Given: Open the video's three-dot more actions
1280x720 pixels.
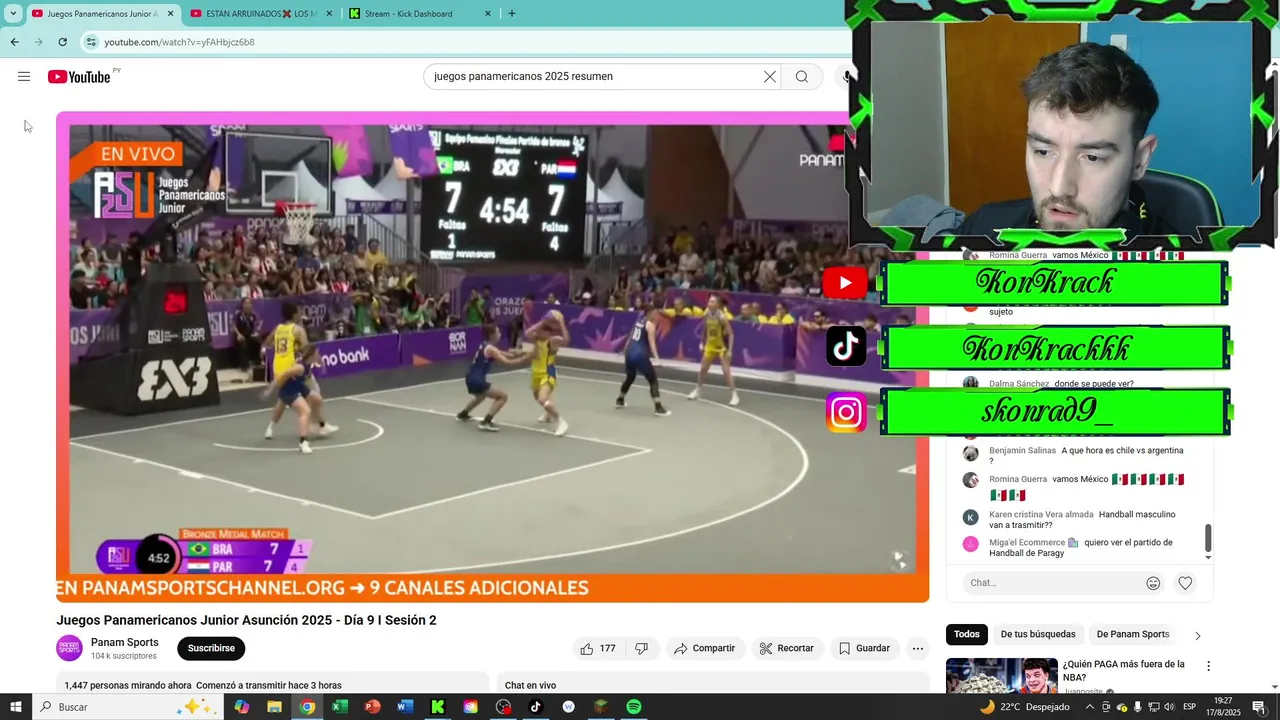Looking at the screenshot, I should (917, 649).
